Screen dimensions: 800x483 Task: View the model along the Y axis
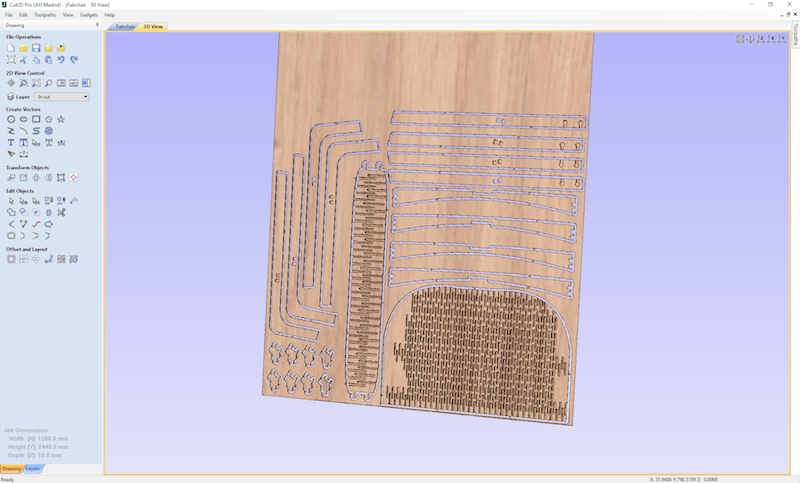(782, 39)
